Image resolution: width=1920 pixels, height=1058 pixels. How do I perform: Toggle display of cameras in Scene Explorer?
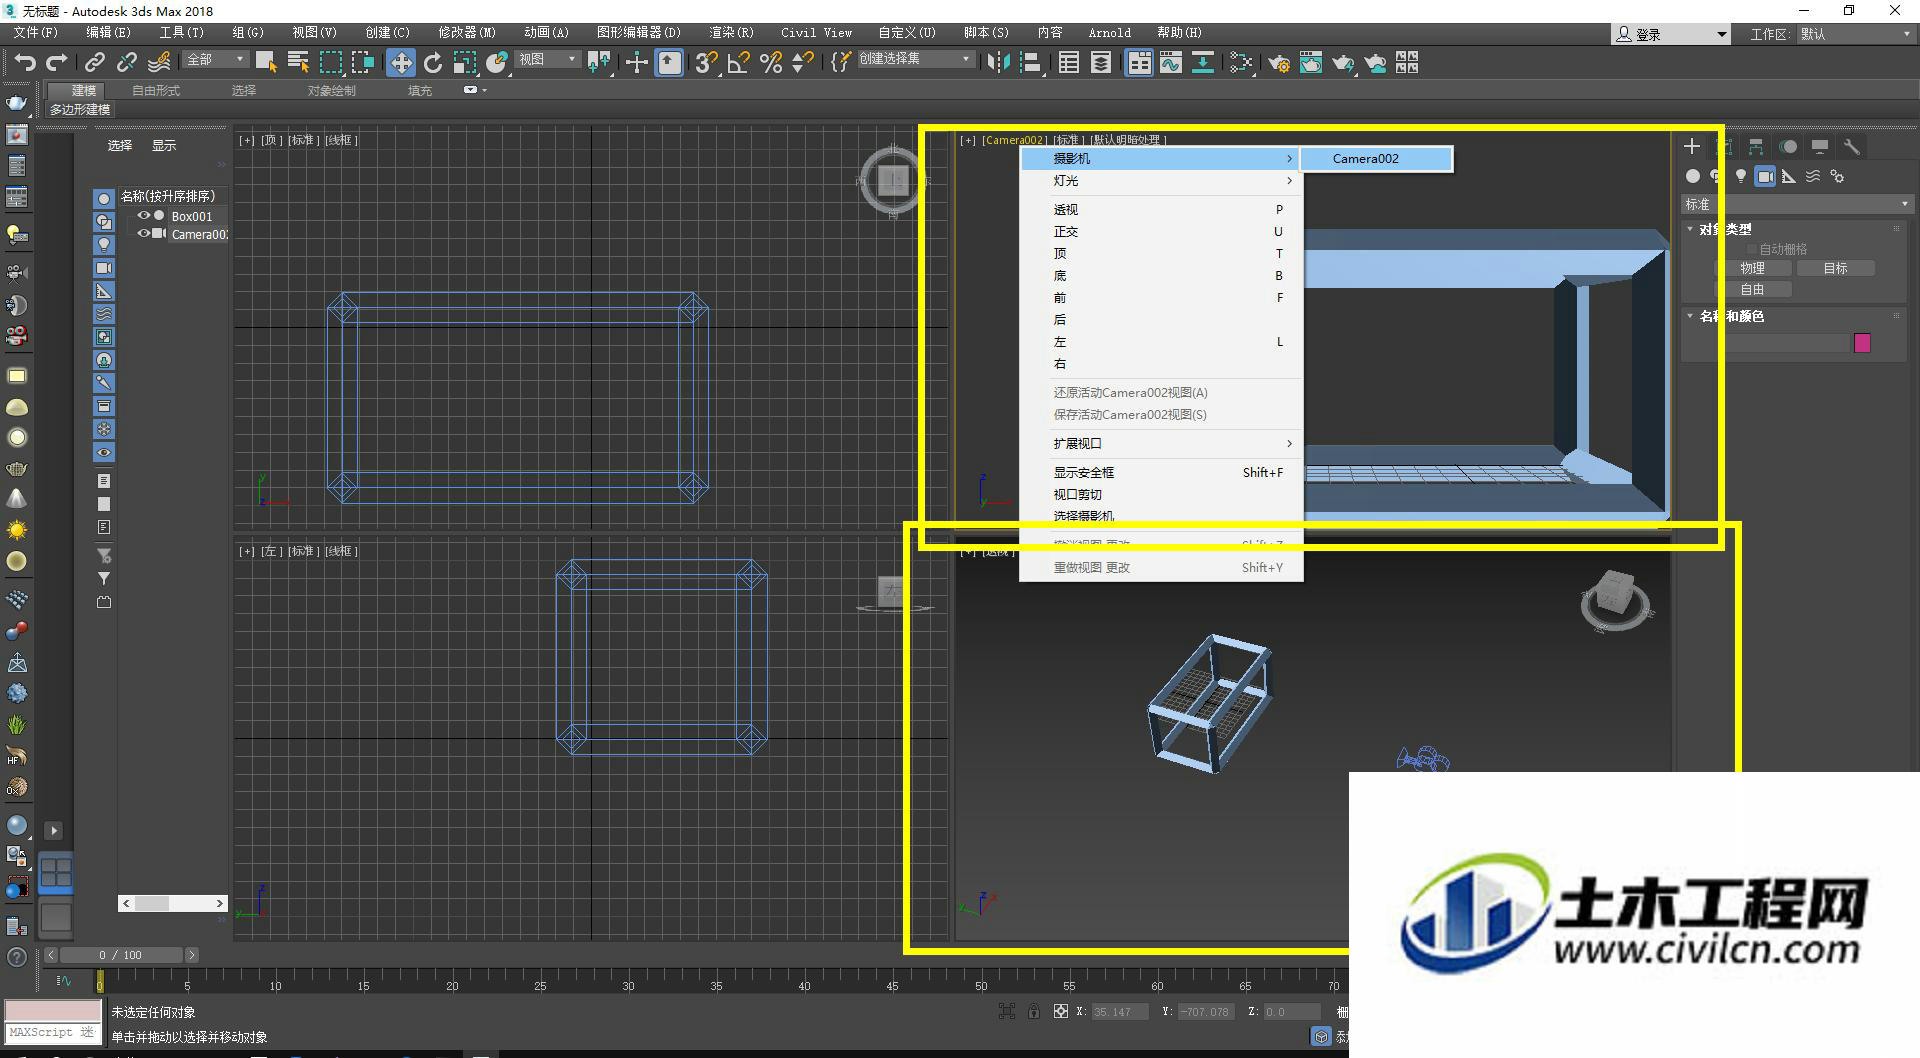(104, 268)
